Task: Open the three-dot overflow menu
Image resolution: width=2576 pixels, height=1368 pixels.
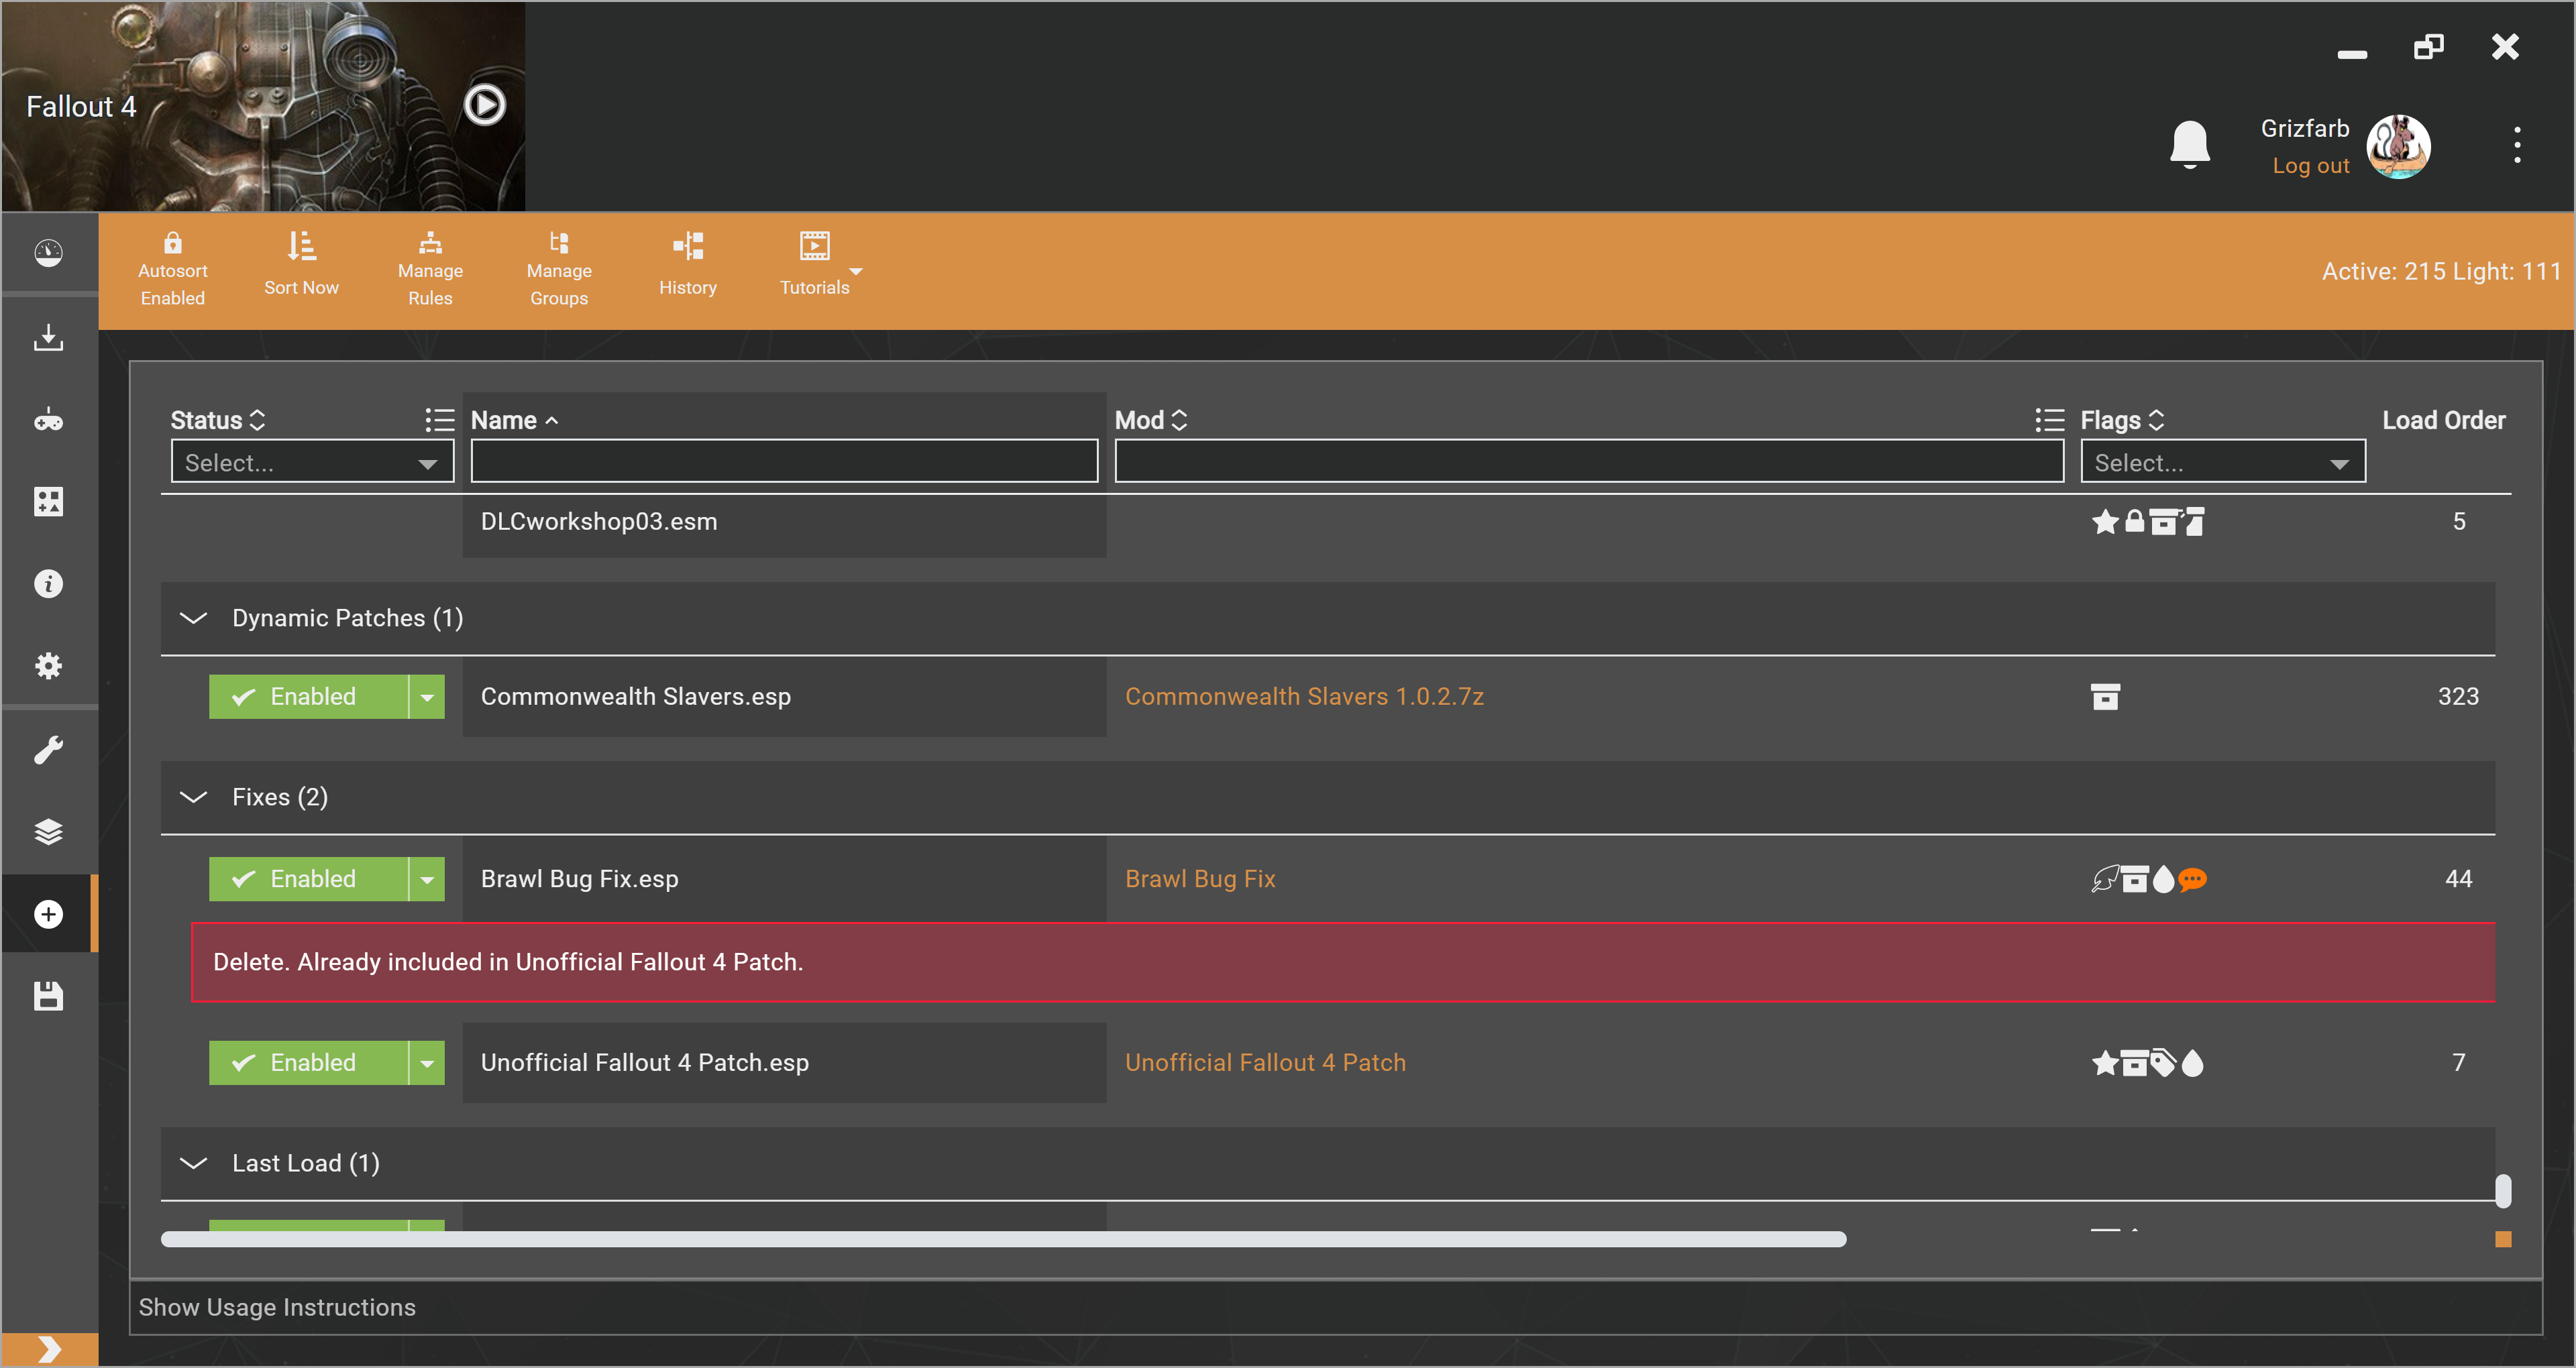Action: coord(2517,145)
